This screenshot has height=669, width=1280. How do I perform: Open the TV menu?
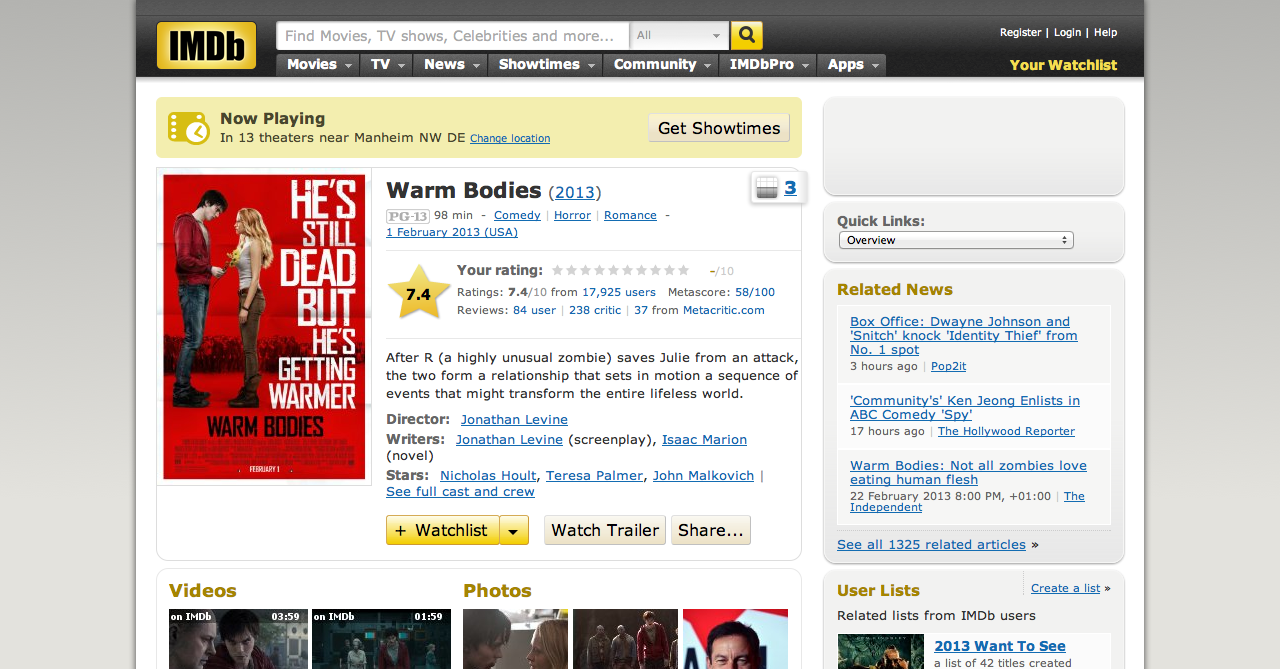coord(386,65)
